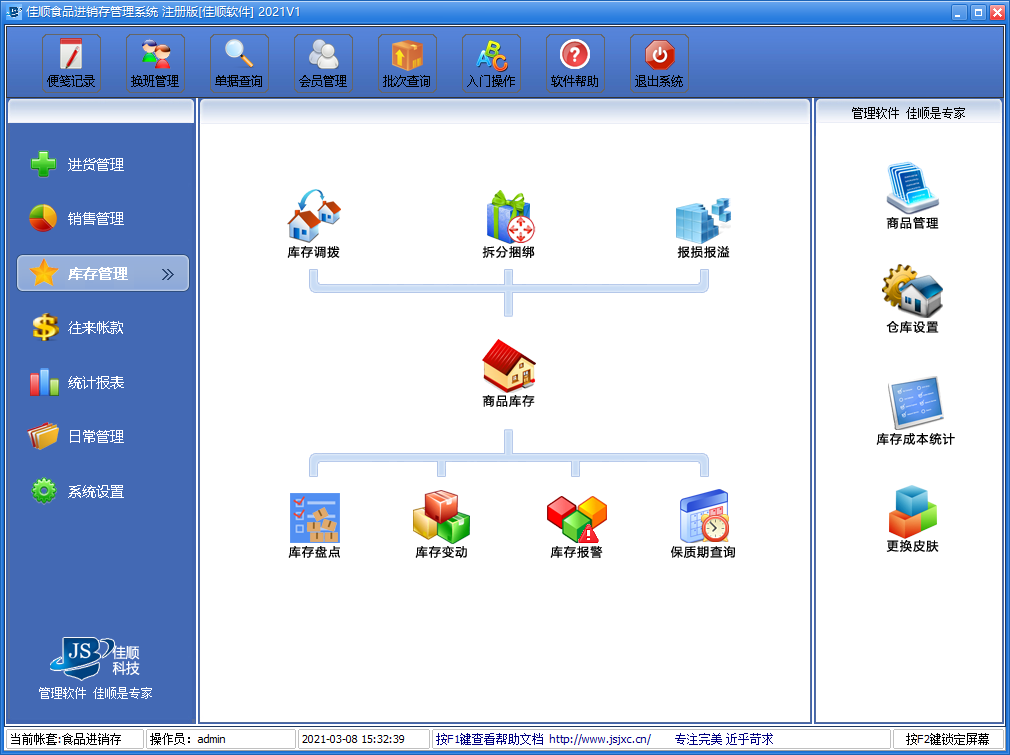The width and height of the screenshot is (1010, 755).
Task: Click 更换皮肤 change skin icon
Action: coord(912,519)
